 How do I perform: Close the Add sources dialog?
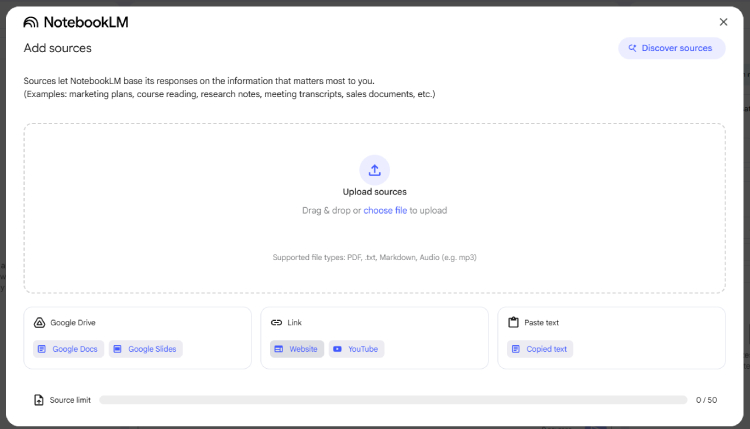(x=723, y=22)
